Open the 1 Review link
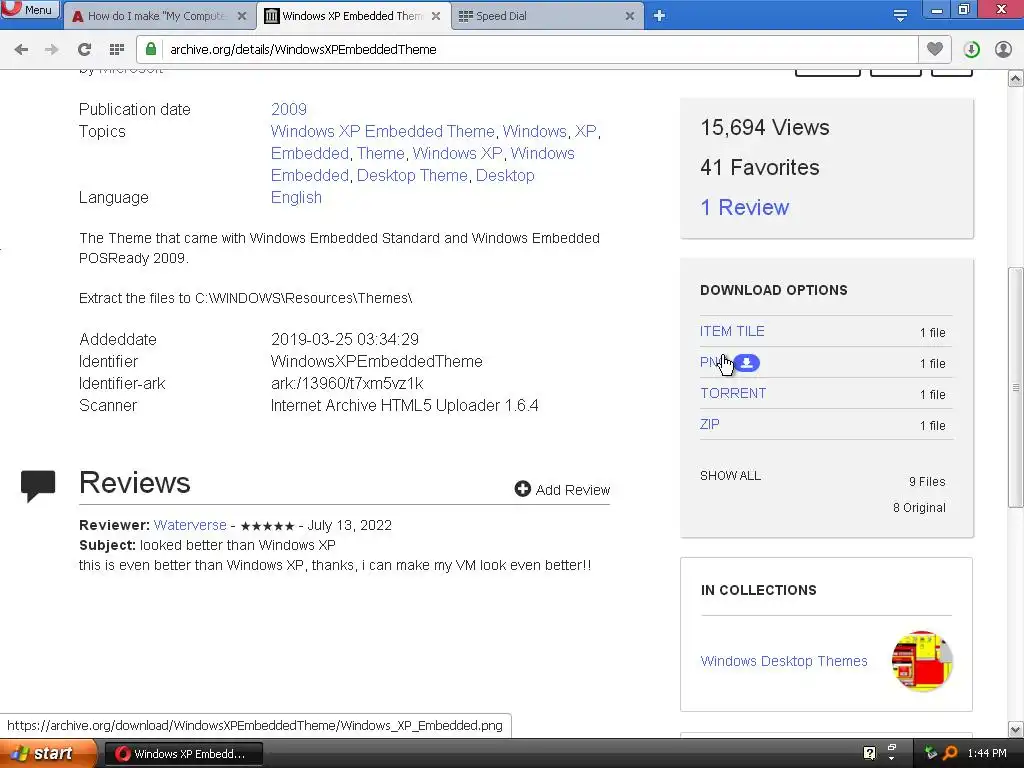 tap(744, 208)
